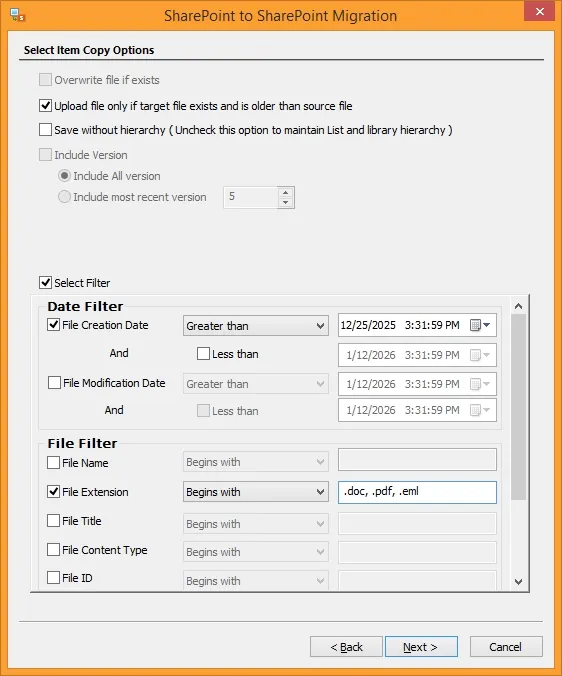Open File Title Begins with dropdown

point(256,524)
